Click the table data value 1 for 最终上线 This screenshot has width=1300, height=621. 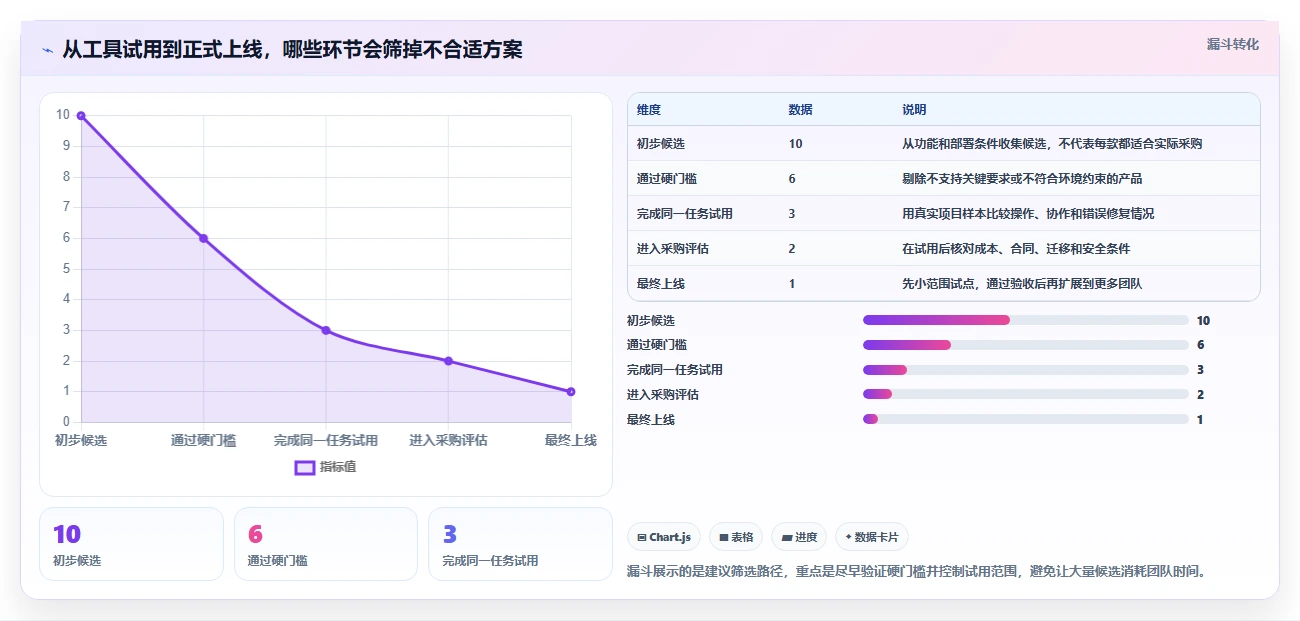(x=792, y=284)
